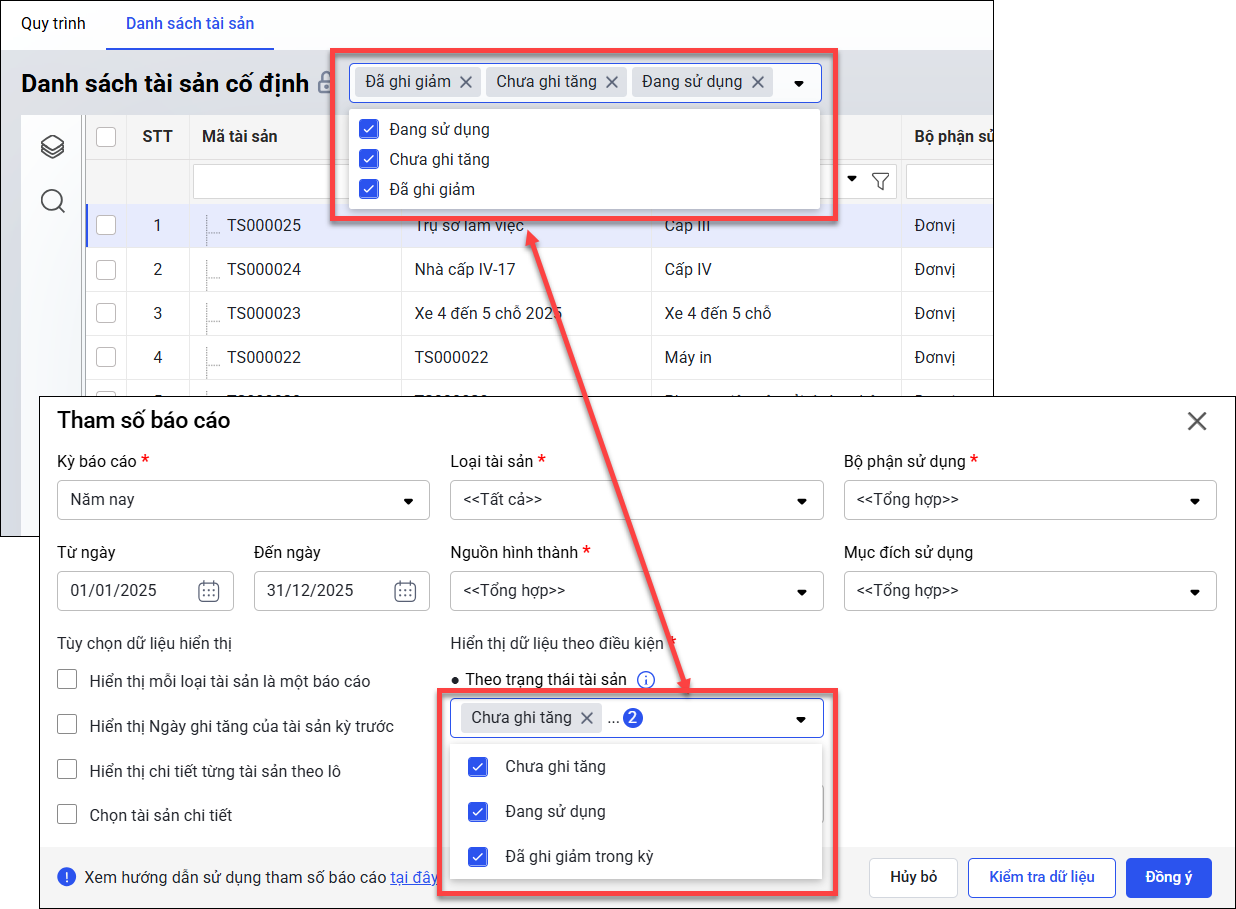This screenshot has width=1236, height=909.
Task: Click the layers stack icon in sidebar
Action: click(52, 148)
